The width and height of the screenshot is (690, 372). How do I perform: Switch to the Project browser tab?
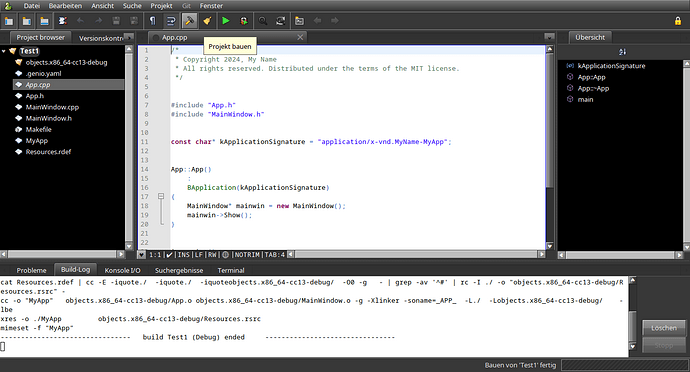[40, 37]
